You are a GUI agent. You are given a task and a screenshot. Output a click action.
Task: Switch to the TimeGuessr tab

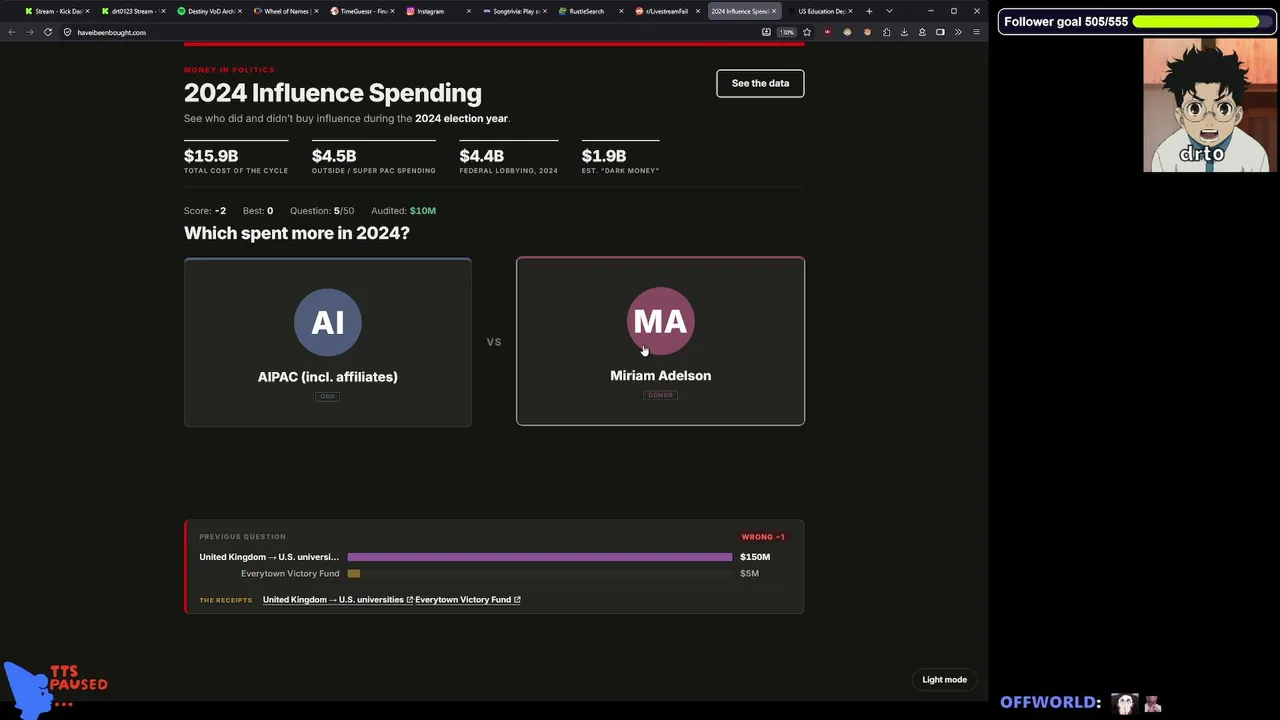[x=362, y=11]
